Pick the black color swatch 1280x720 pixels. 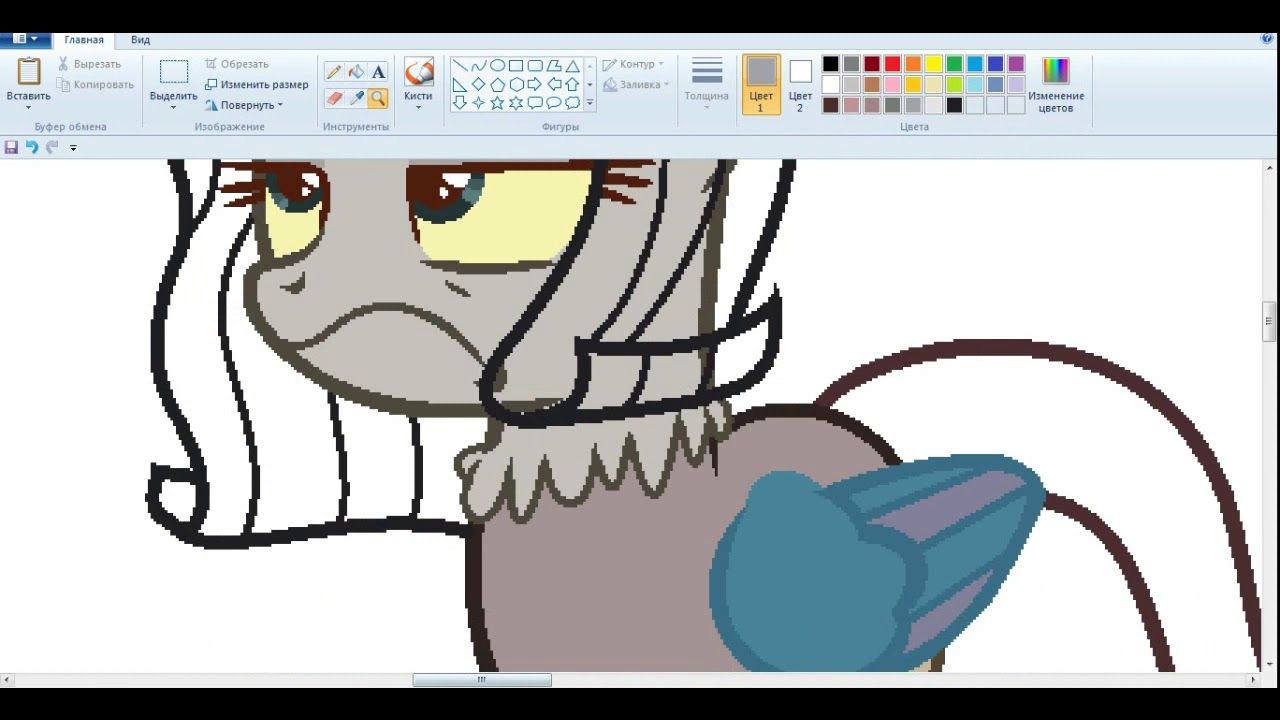(x=831, y=64)
